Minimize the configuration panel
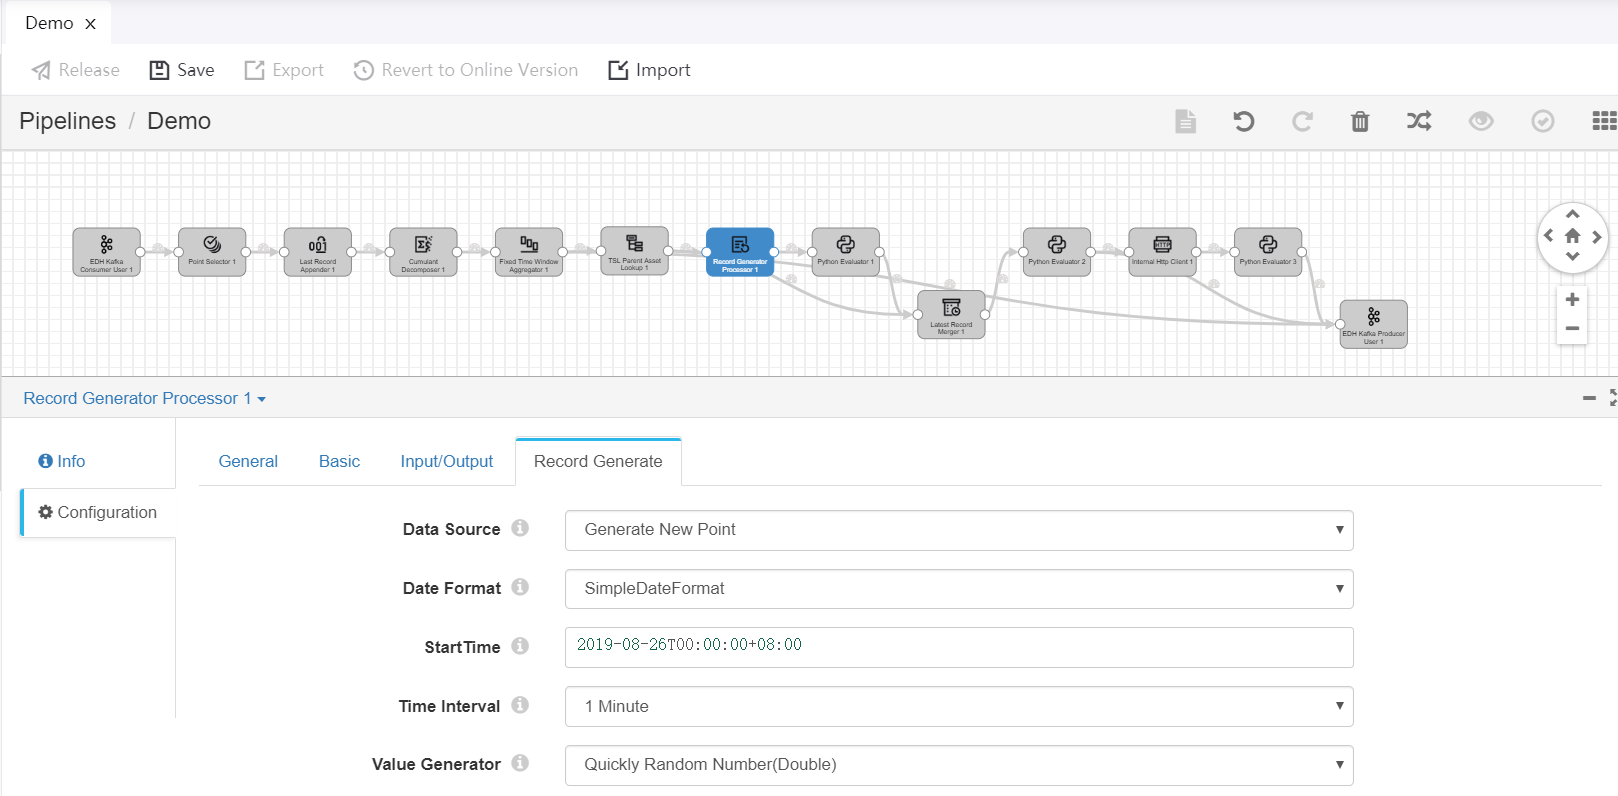Viewport: 1618px width, 796px height. click(1589, 398)
